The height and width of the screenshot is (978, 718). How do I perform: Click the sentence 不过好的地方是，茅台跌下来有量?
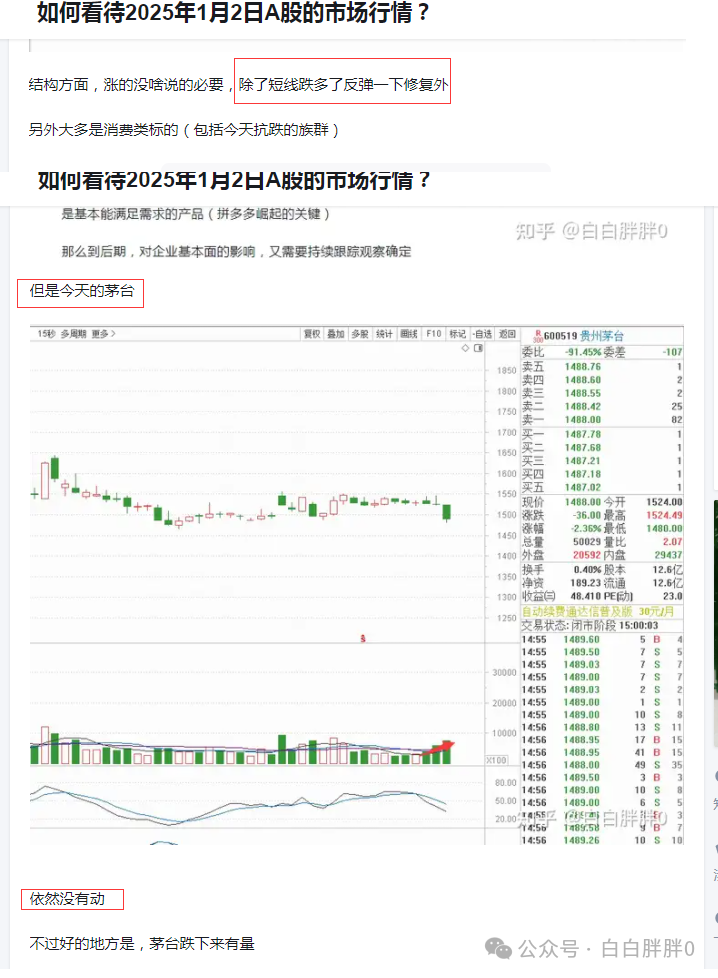[142, 944]
